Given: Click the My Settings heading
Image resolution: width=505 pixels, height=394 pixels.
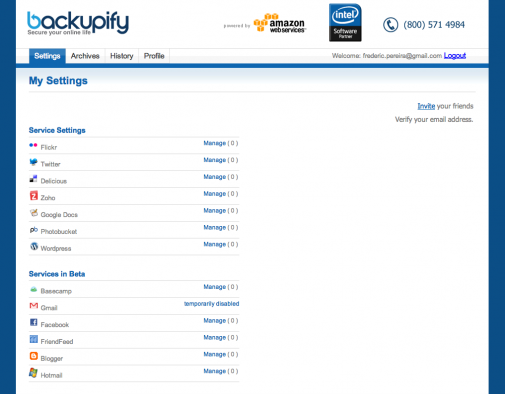Looking at the screenshot, I should [58, 81].
